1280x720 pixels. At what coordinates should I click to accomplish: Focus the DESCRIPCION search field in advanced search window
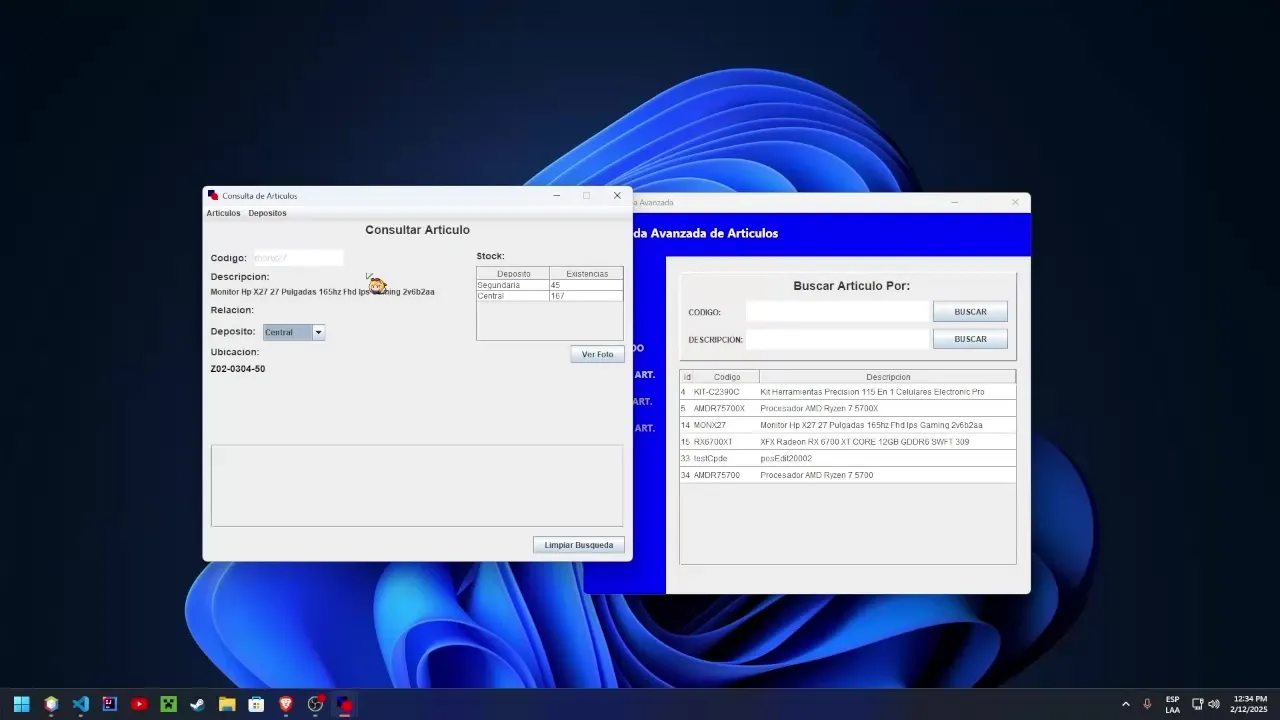point(838,339)
